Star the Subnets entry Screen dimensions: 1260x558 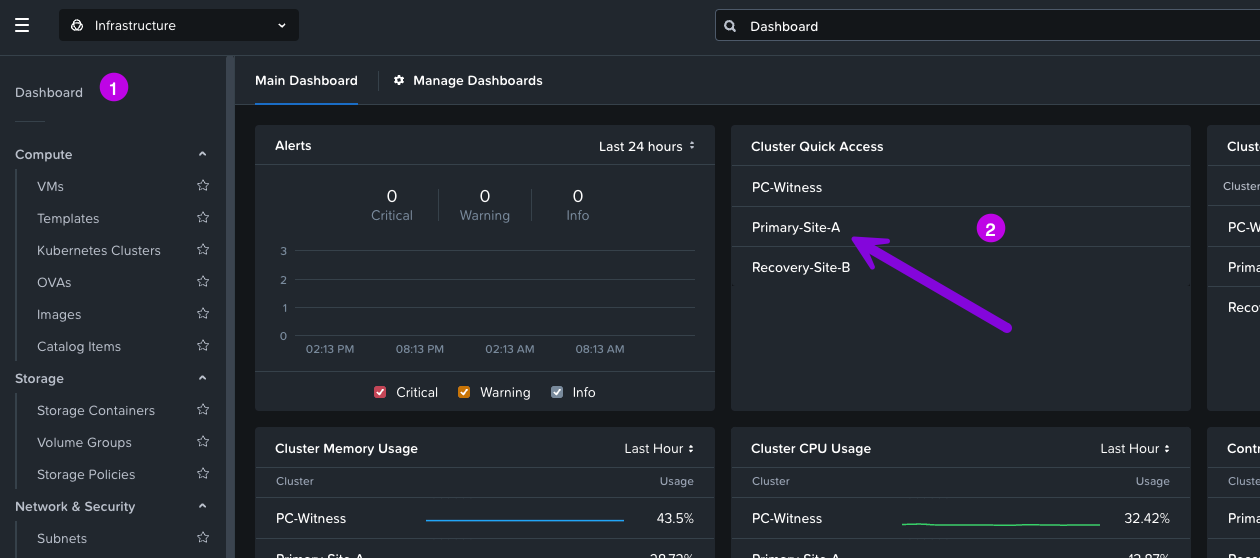tap(203, 537)
